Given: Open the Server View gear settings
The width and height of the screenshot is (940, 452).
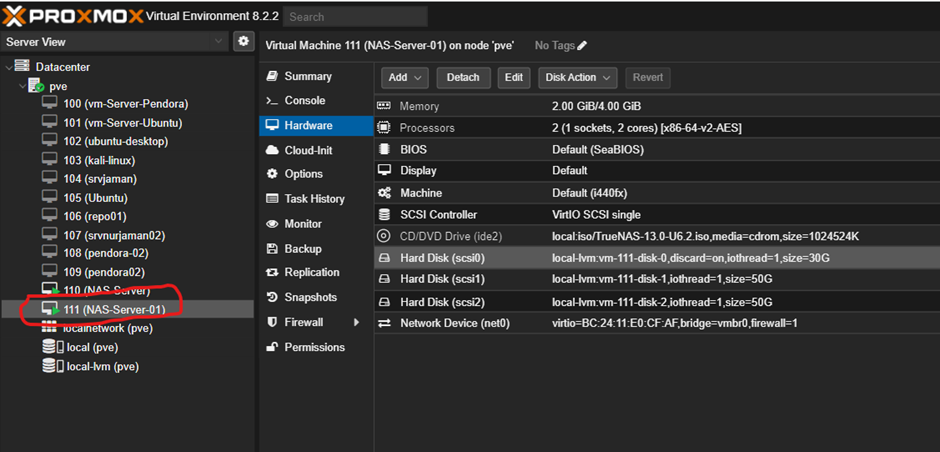Looking at the screenshot, I should point(243,41).
